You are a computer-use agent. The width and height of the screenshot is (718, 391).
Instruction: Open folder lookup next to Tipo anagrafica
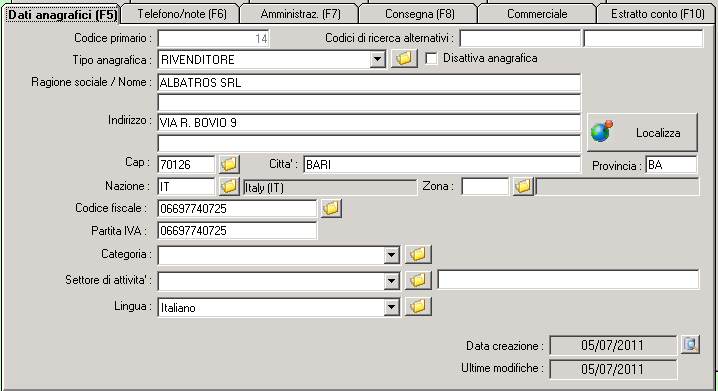404,59
